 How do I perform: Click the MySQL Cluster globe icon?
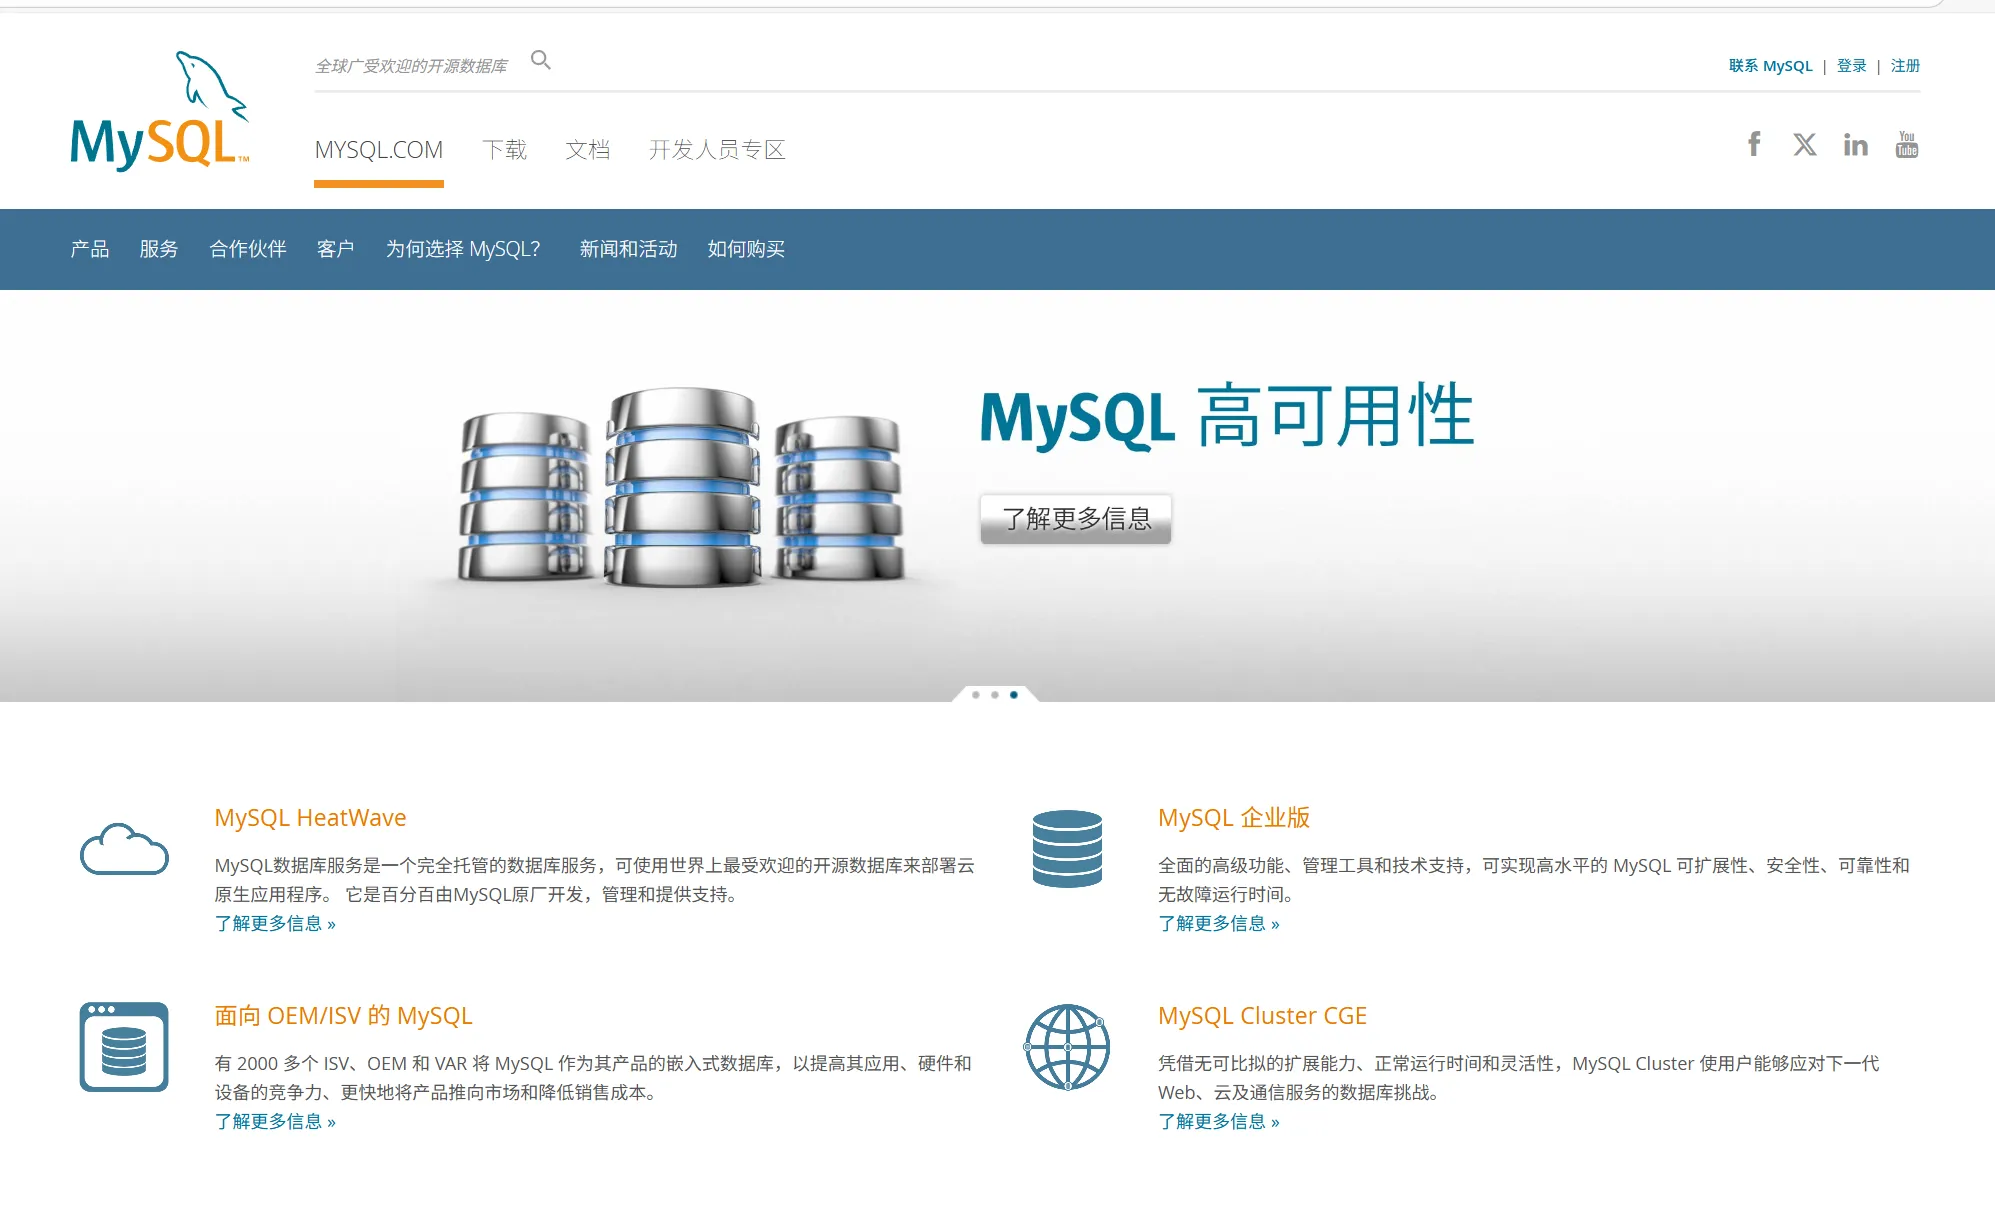coord(1067,1047)
